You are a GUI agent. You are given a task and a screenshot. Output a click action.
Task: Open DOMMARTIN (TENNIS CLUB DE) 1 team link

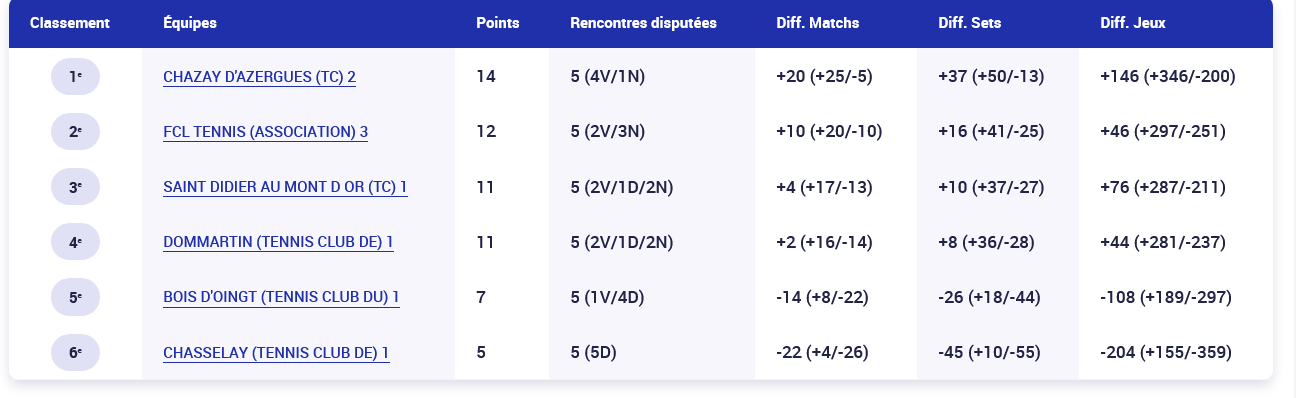pyautogui.click(x=278, y=242)
